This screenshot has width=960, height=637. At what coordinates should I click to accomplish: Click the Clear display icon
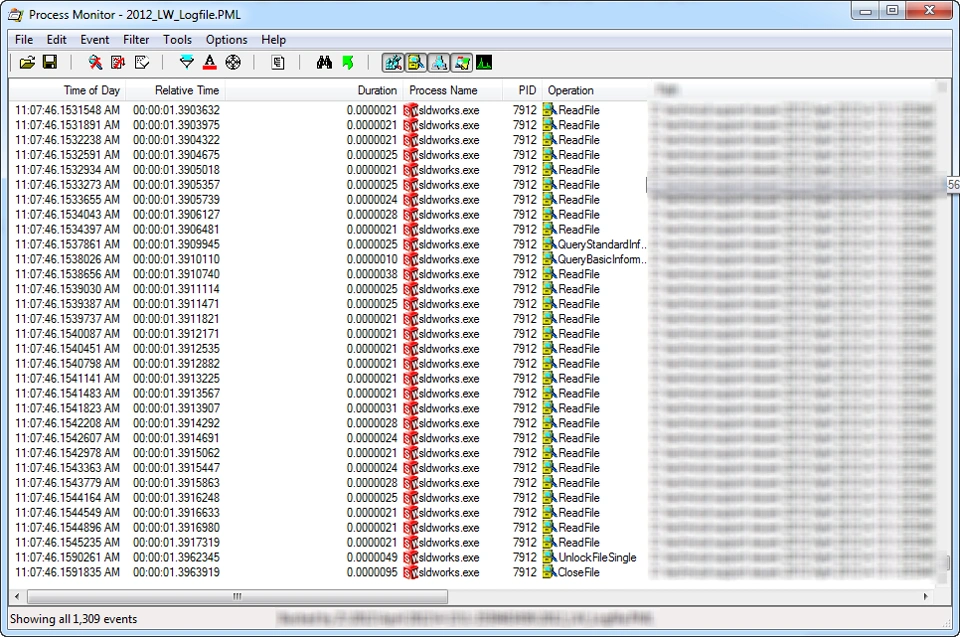141,62
